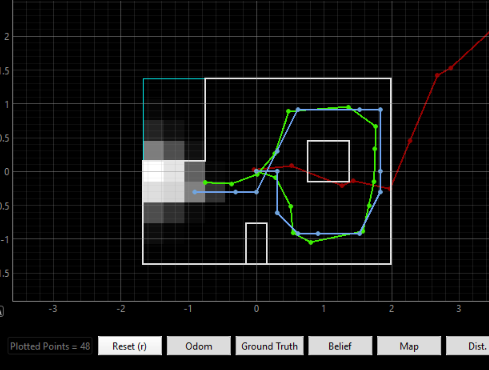Click the cyan top edge of the map

(174, 79)
